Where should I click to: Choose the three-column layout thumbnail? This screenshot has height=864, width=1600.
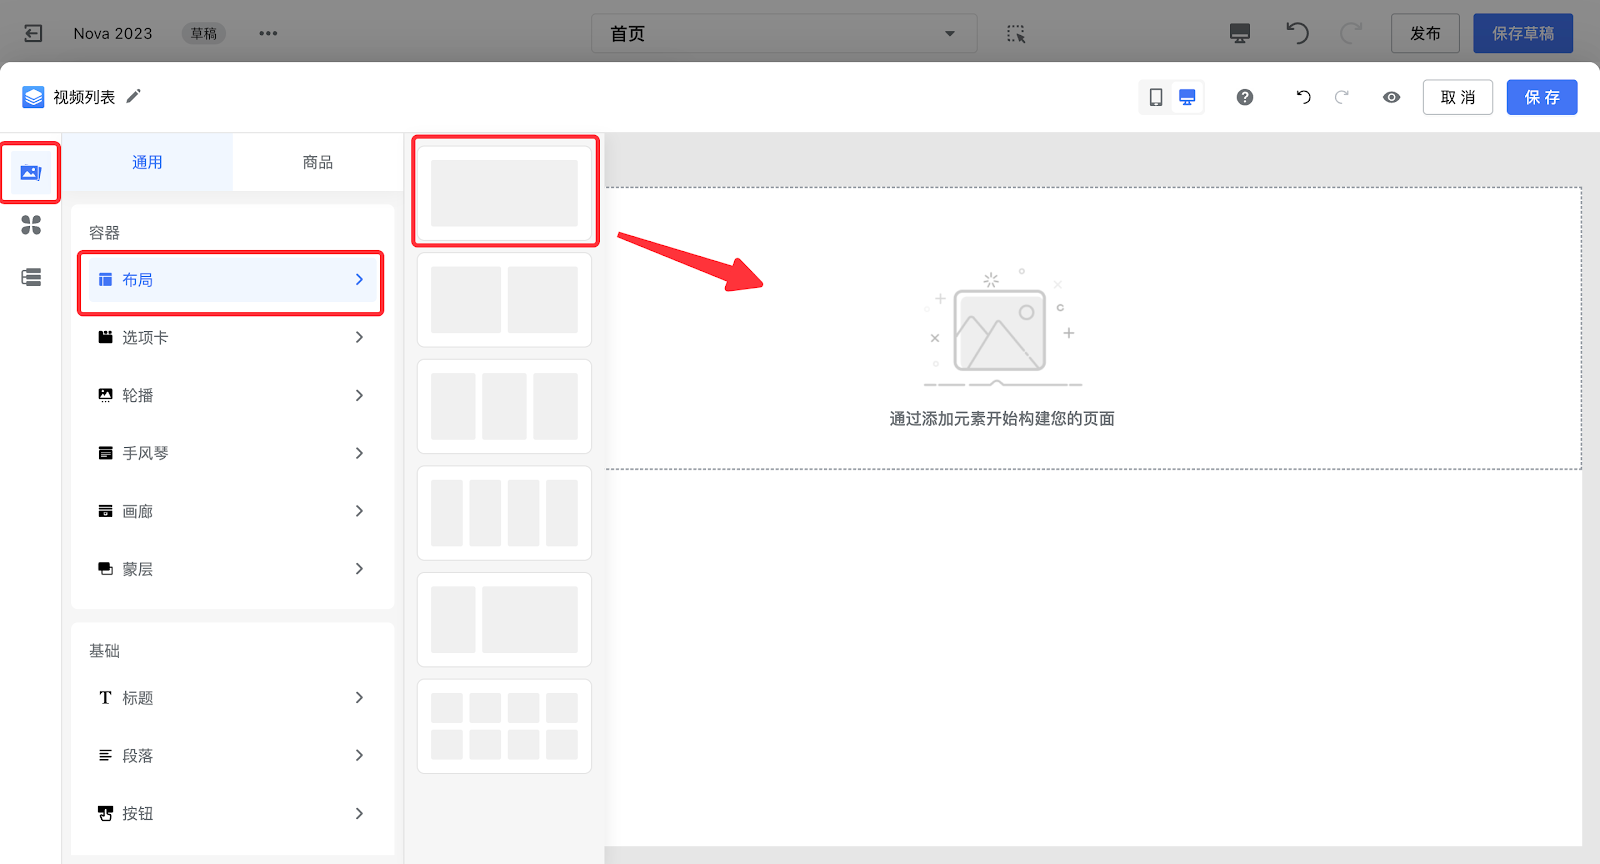point(504,406)
